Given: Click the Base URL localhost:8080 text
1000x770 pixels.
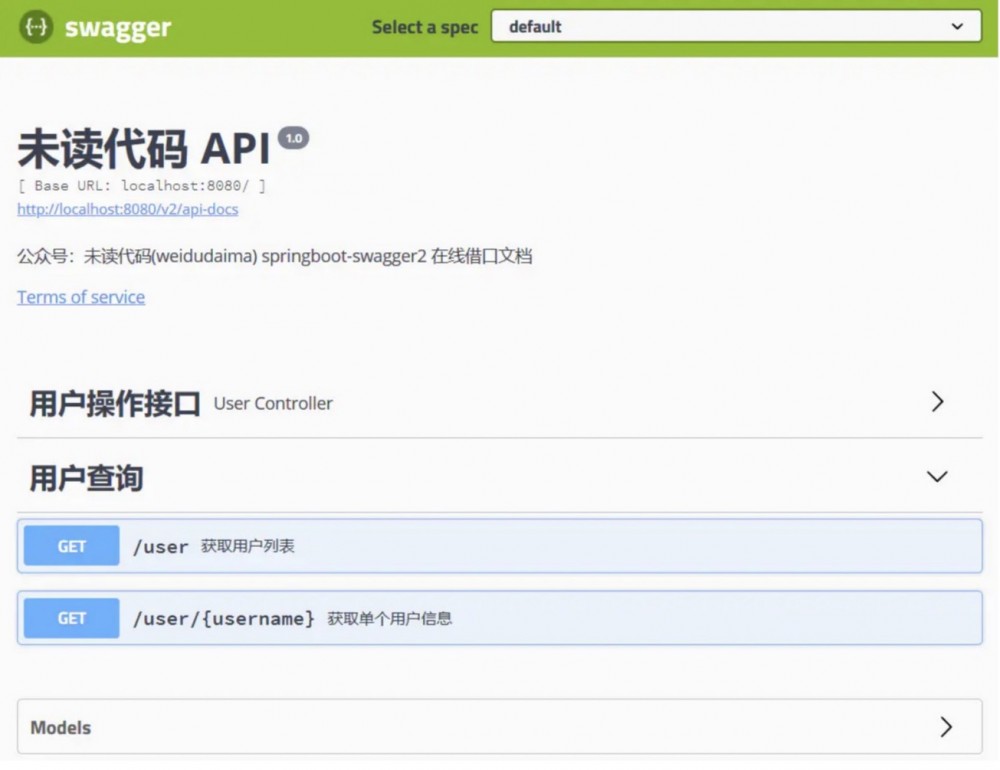Looking at the screenshot, I should pos(142,186).
